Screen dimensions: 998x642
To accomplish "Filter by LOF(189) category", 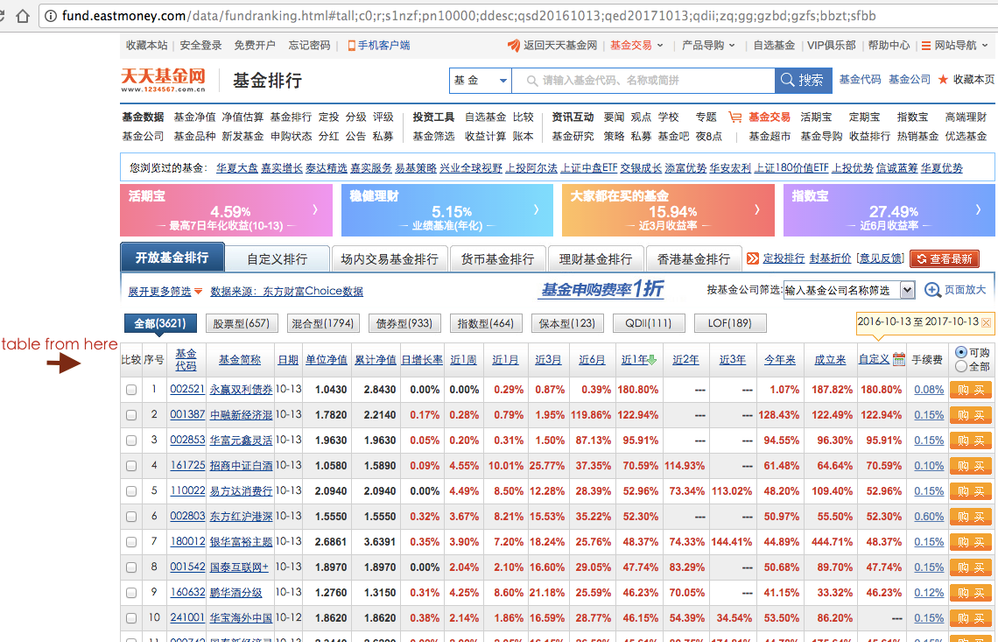I will [x=730, y=323].
